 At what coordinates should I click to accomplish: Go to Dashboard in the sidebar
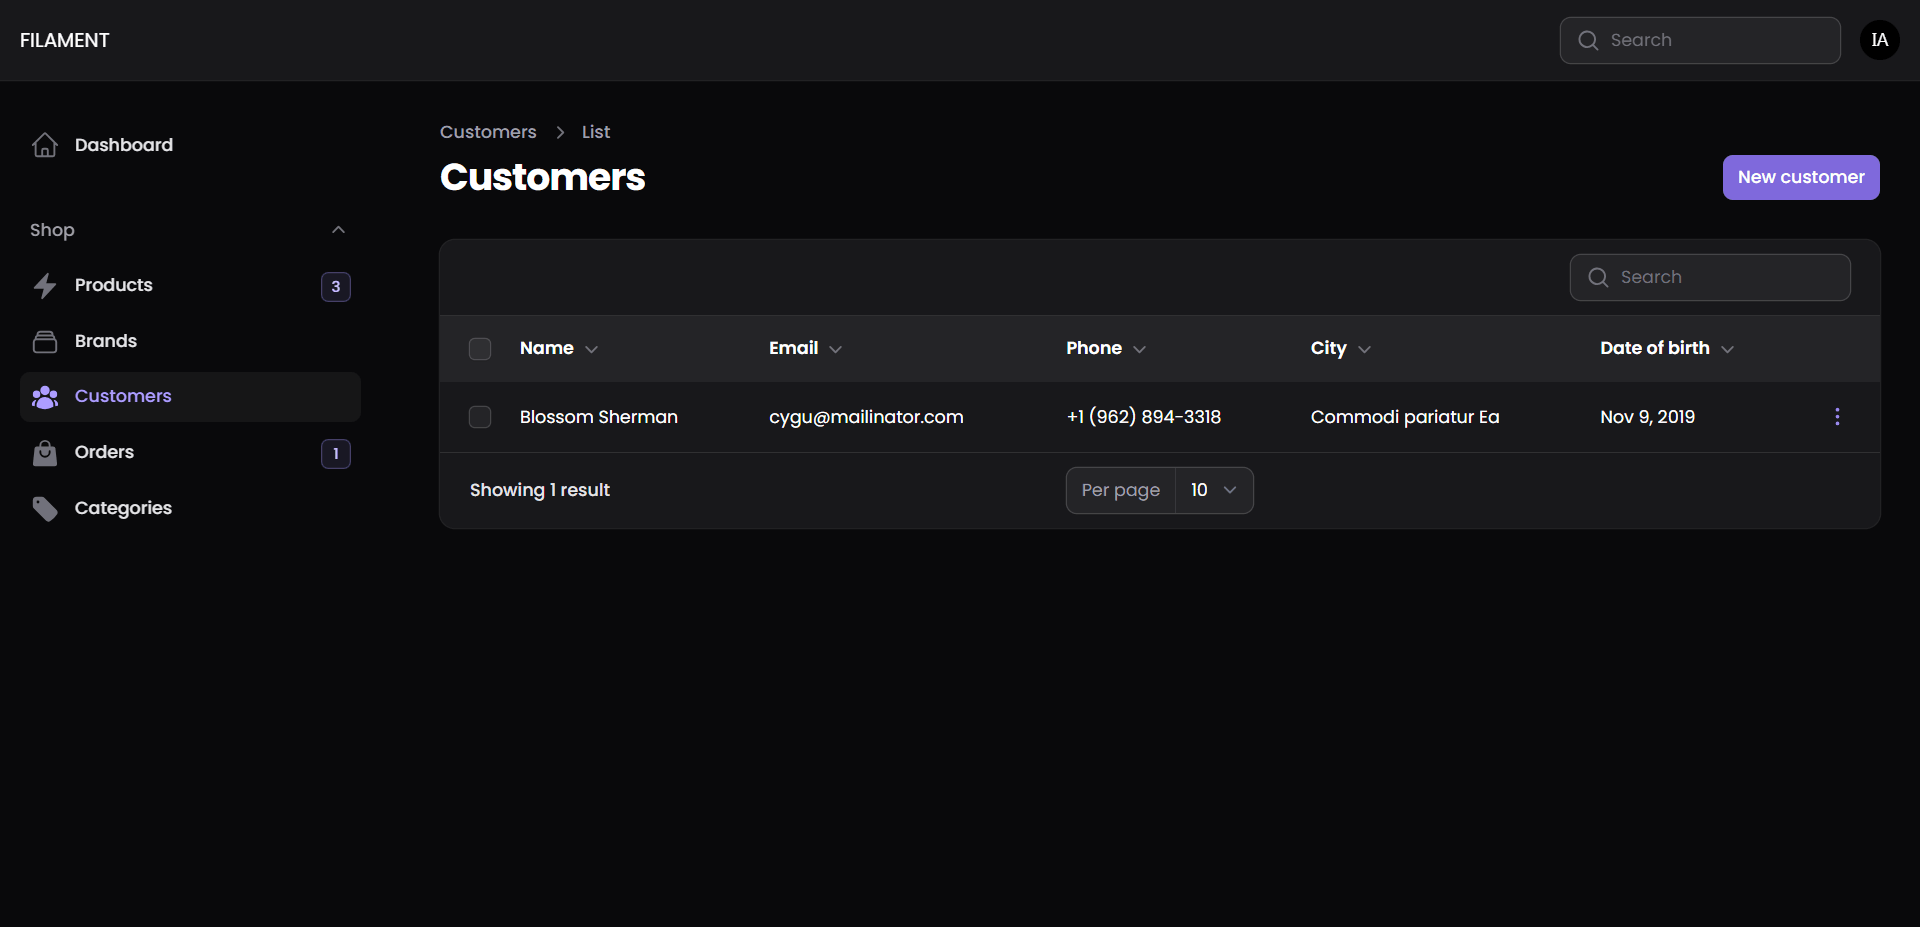pos(190,145)
